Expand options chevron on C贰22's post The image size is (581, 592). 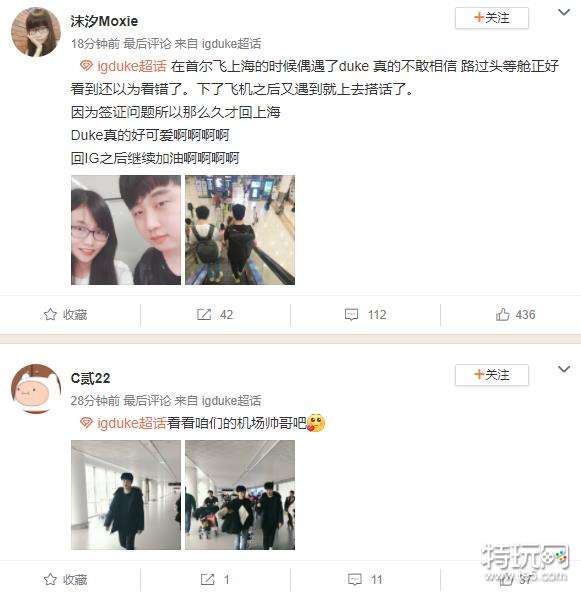(564, 369)
